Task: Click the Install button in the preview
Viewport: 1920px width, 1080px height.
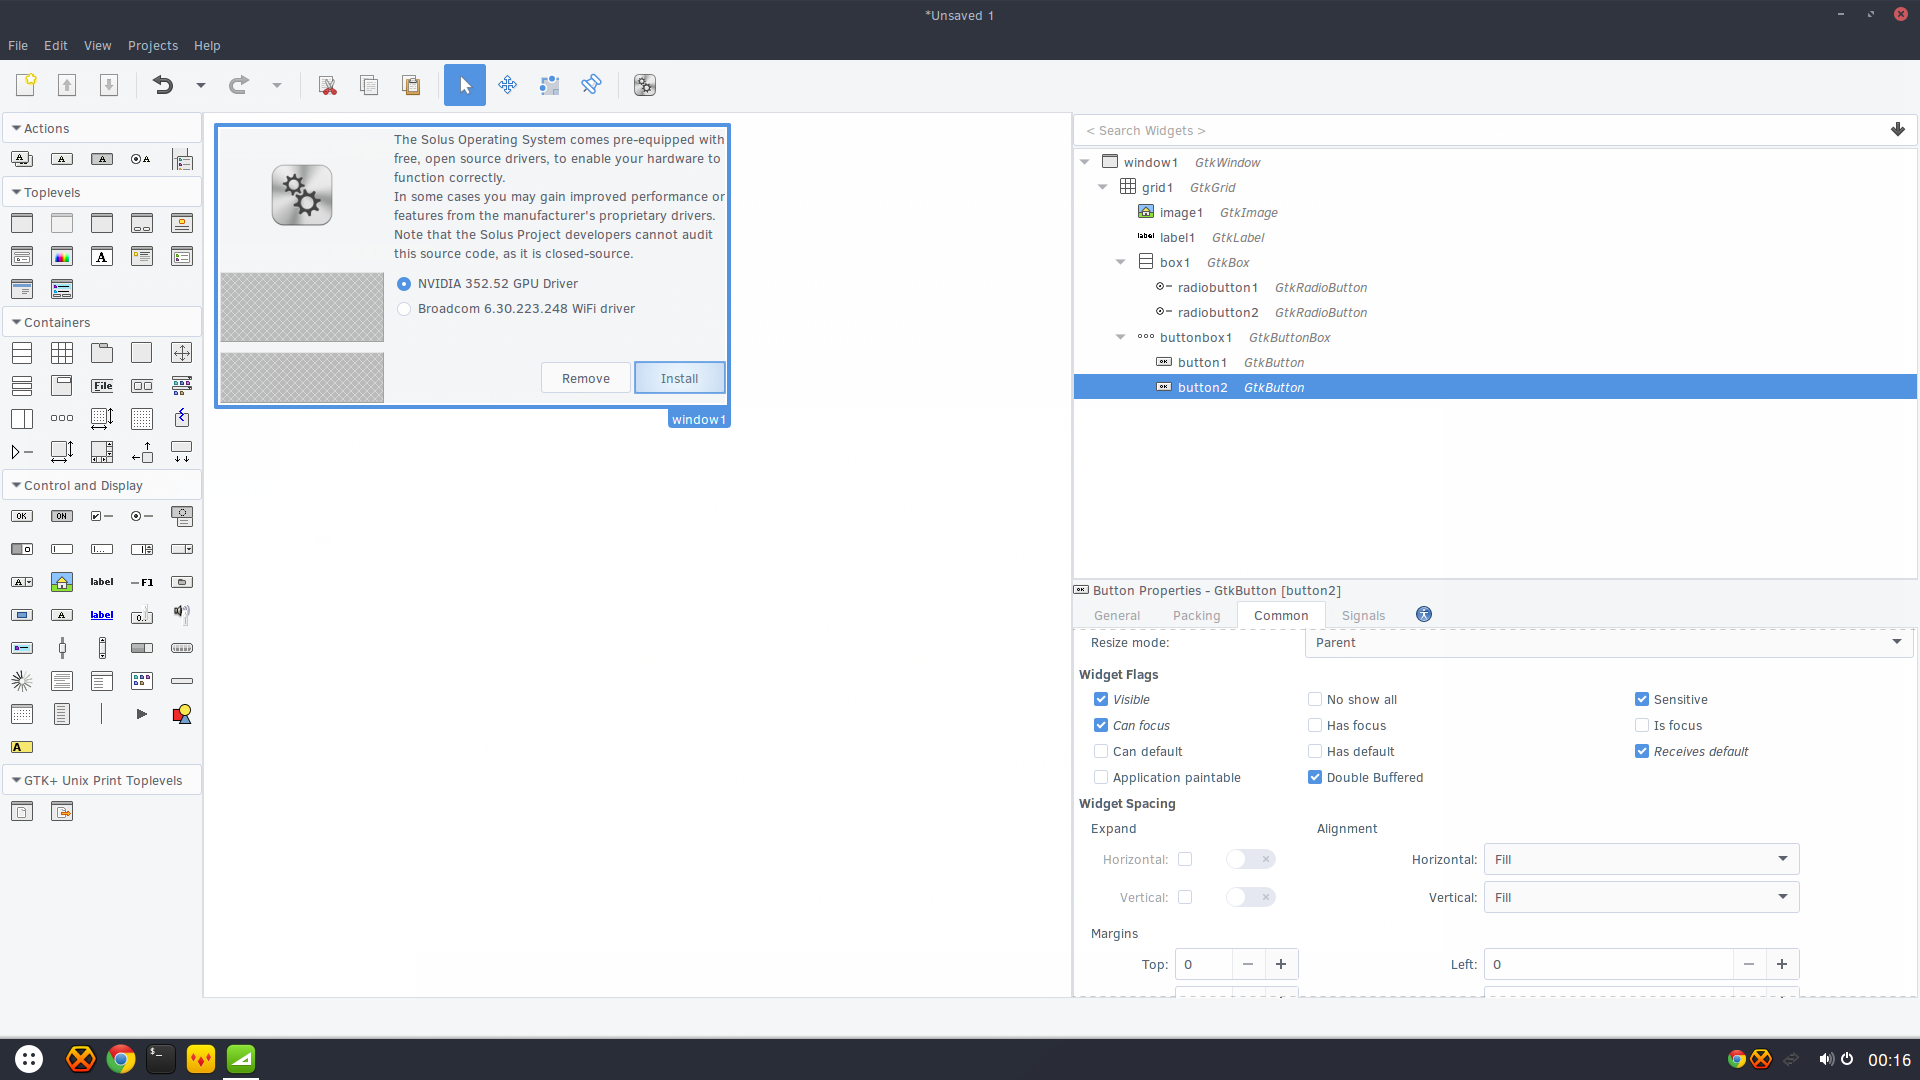Action: click(x=680, y=378)
